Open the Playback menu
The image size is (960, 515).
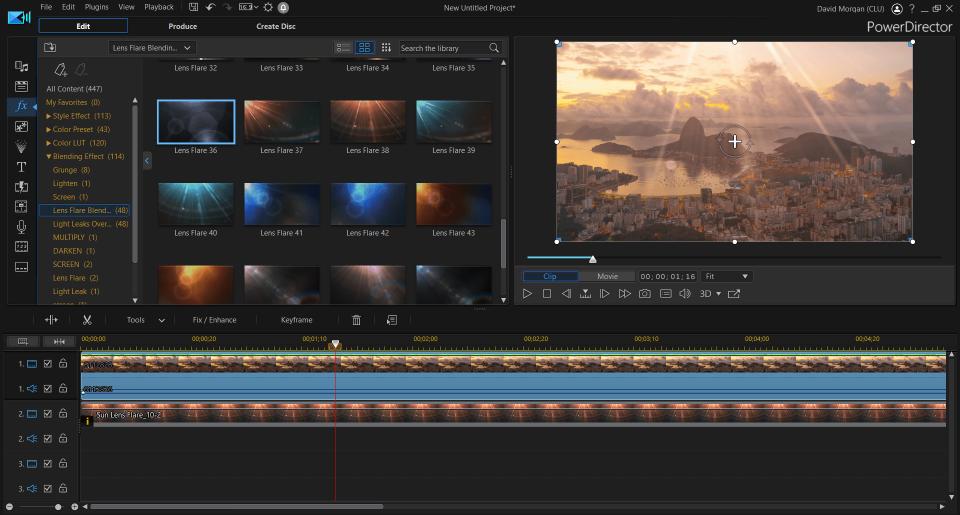click(159, 7)
